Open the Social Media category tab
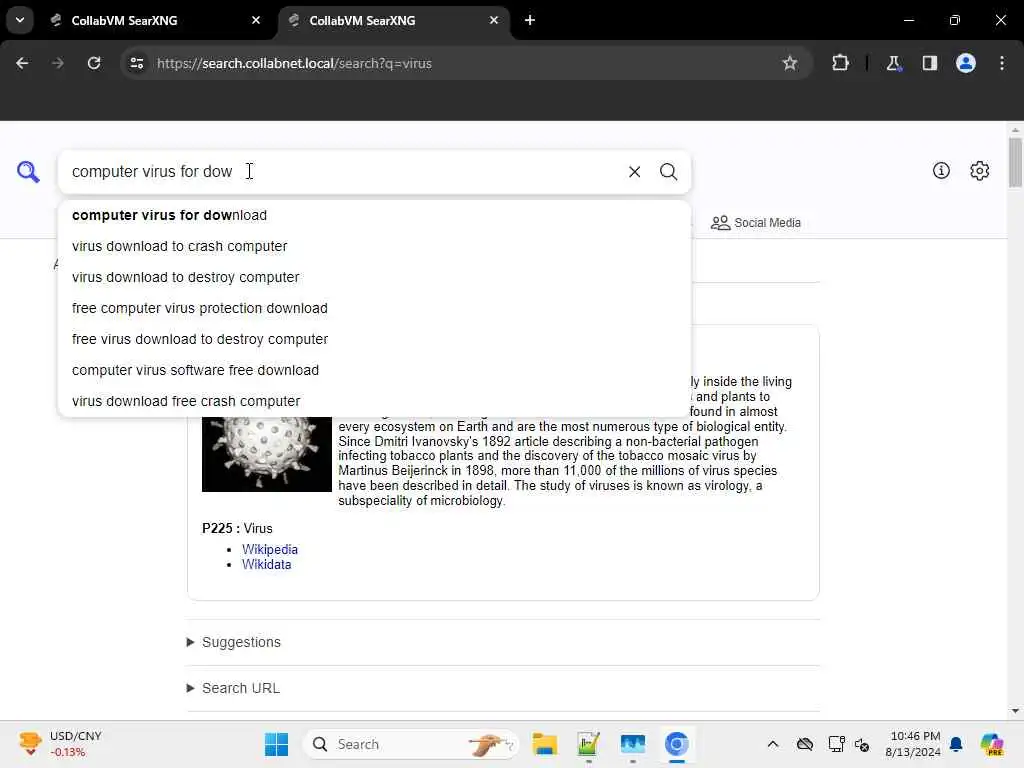The width and height of the screenshot is (1024, 768). pyautogui.click(x=756, y=223)
